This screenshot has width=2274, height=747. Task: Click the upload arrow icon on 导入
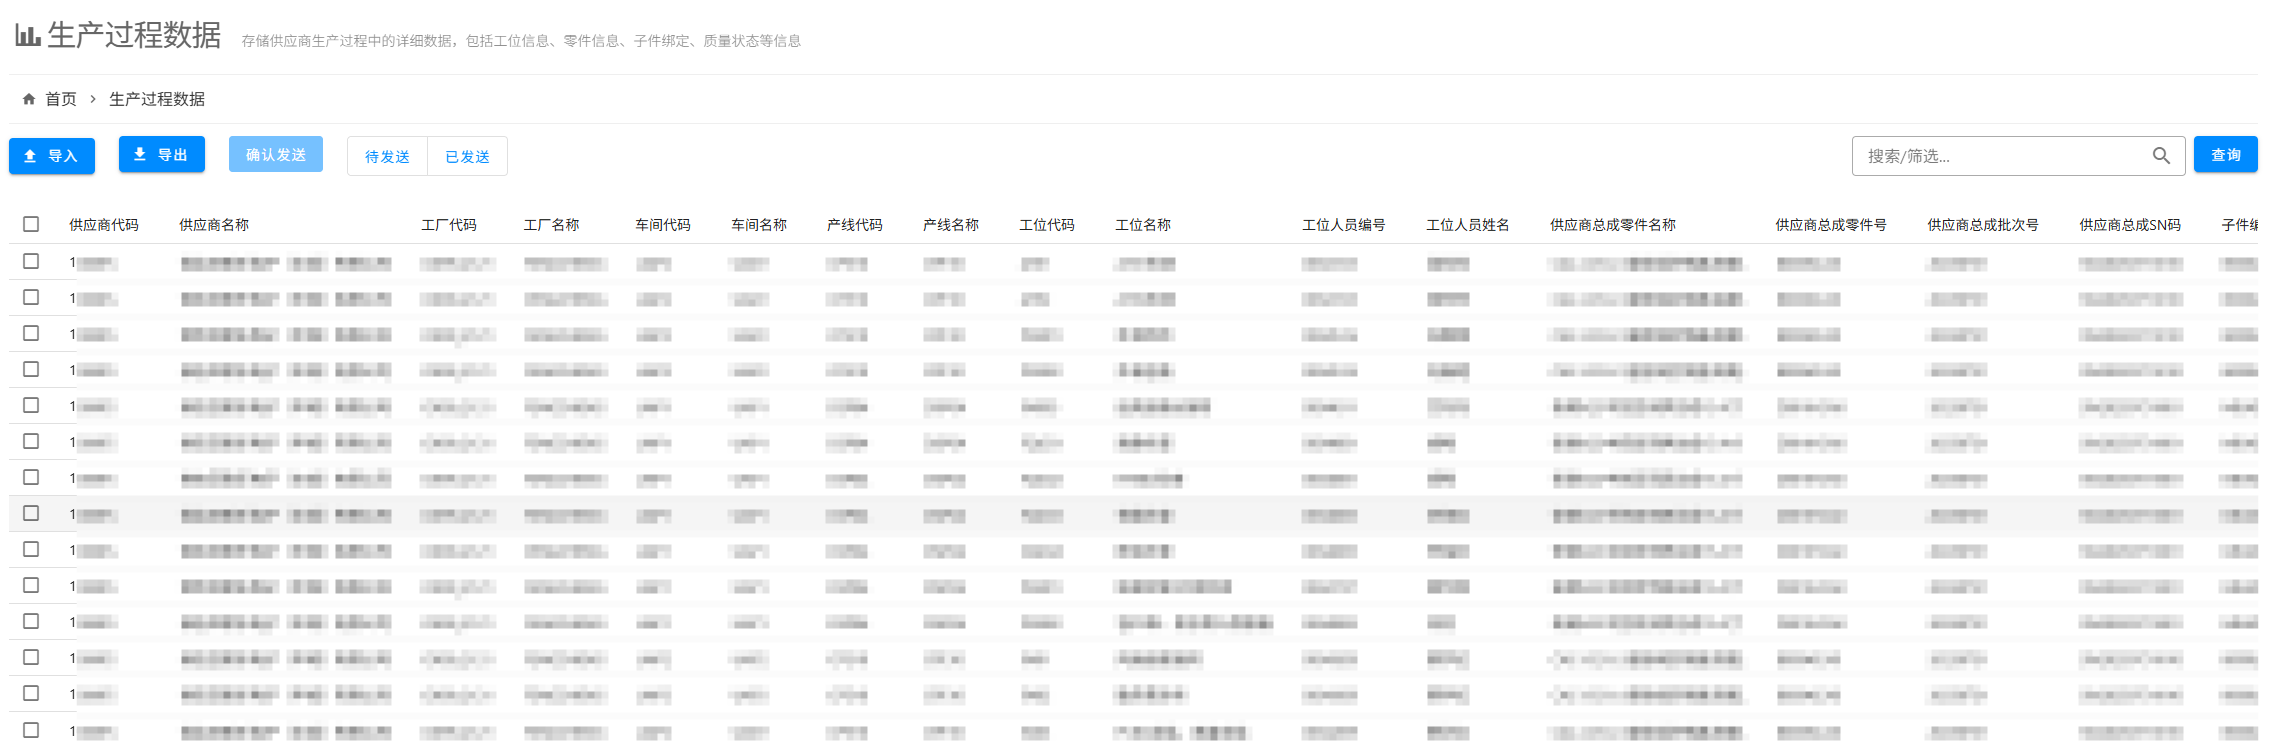(30, 156)
